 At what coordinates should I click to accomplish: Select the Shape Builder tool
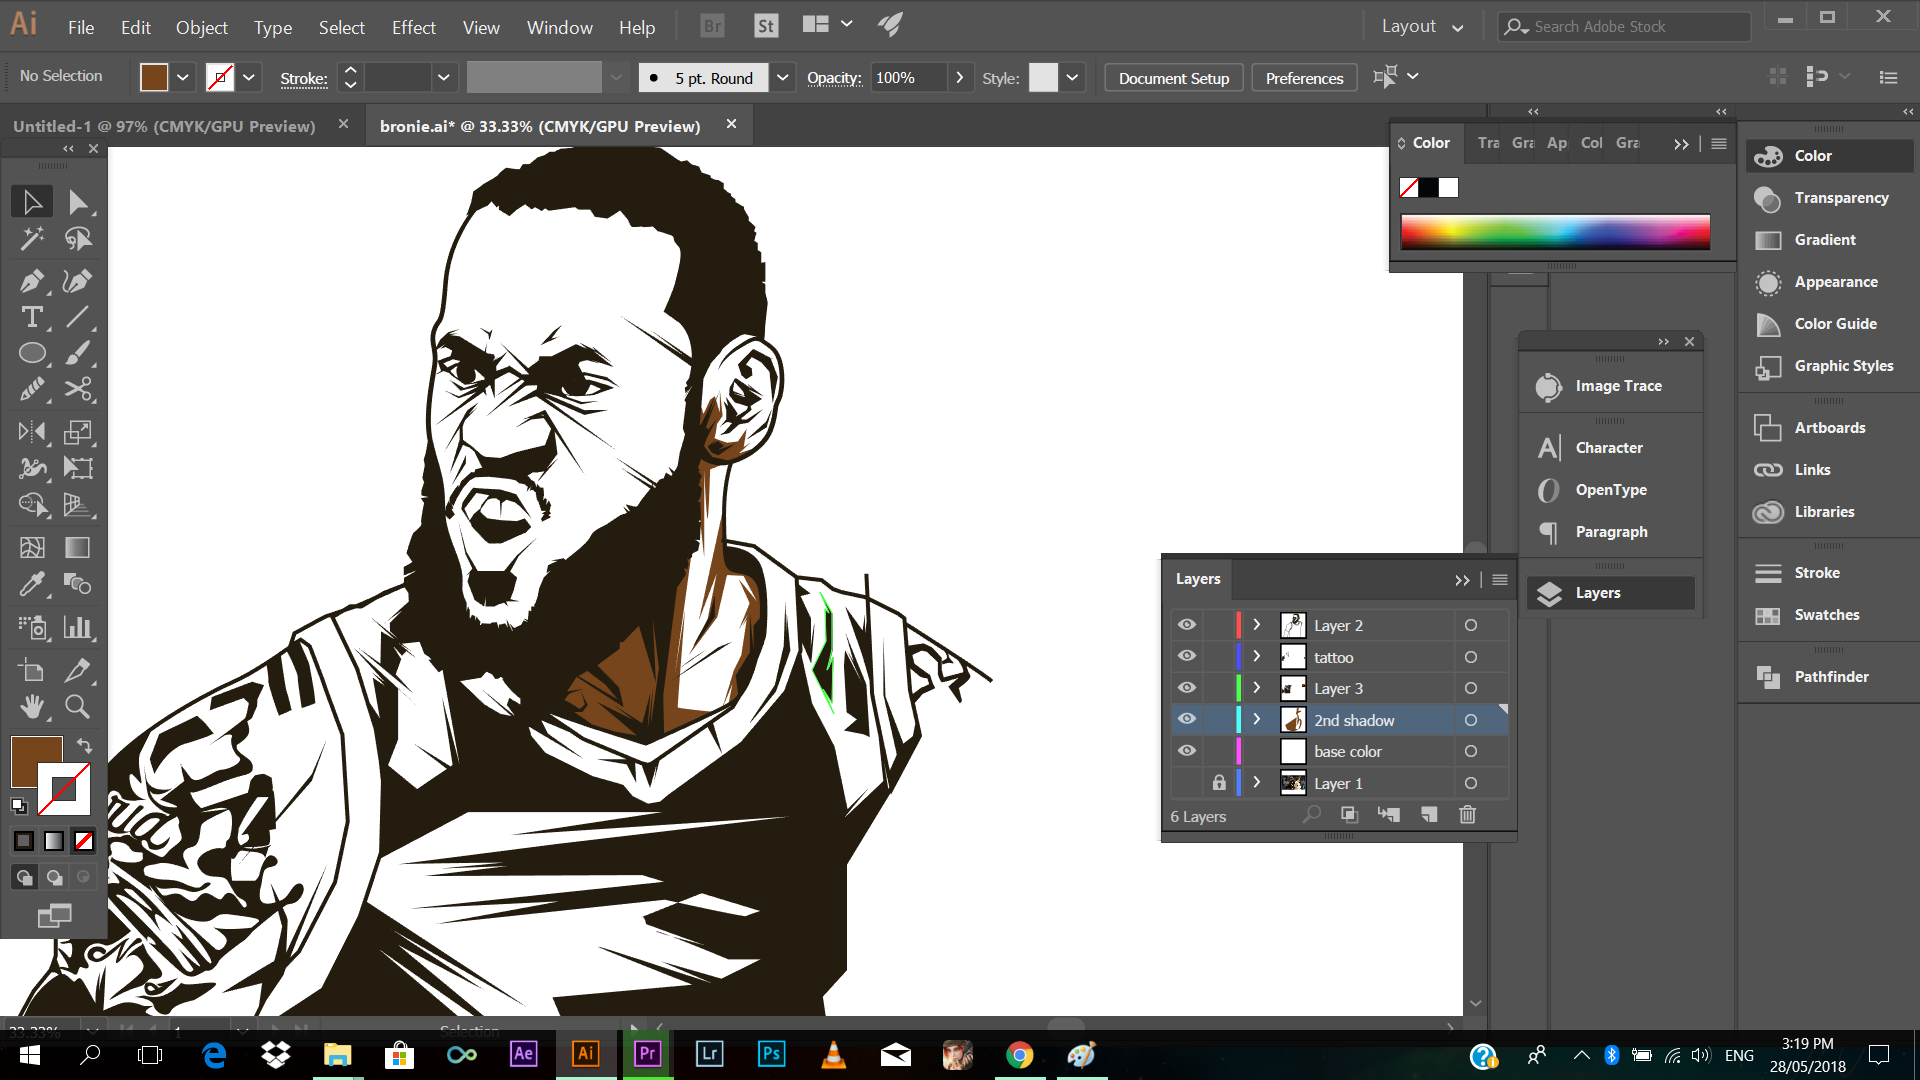pos(32,504)
